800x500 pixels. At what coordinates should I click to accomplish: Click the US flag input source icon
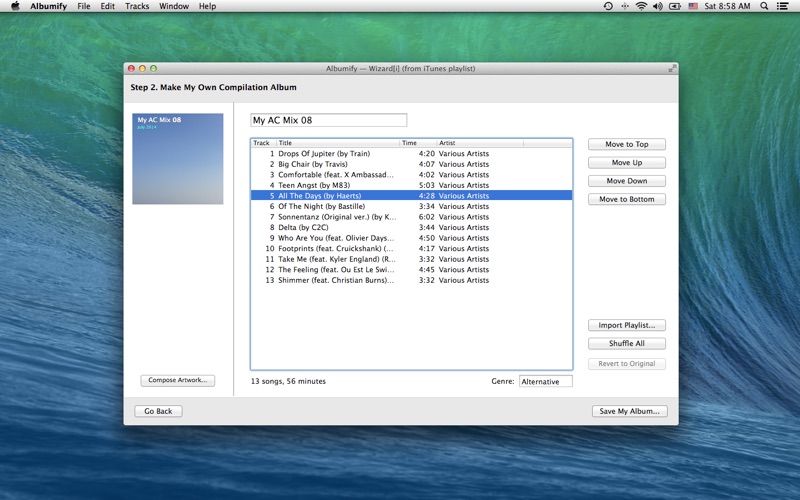tap(693, 6)
